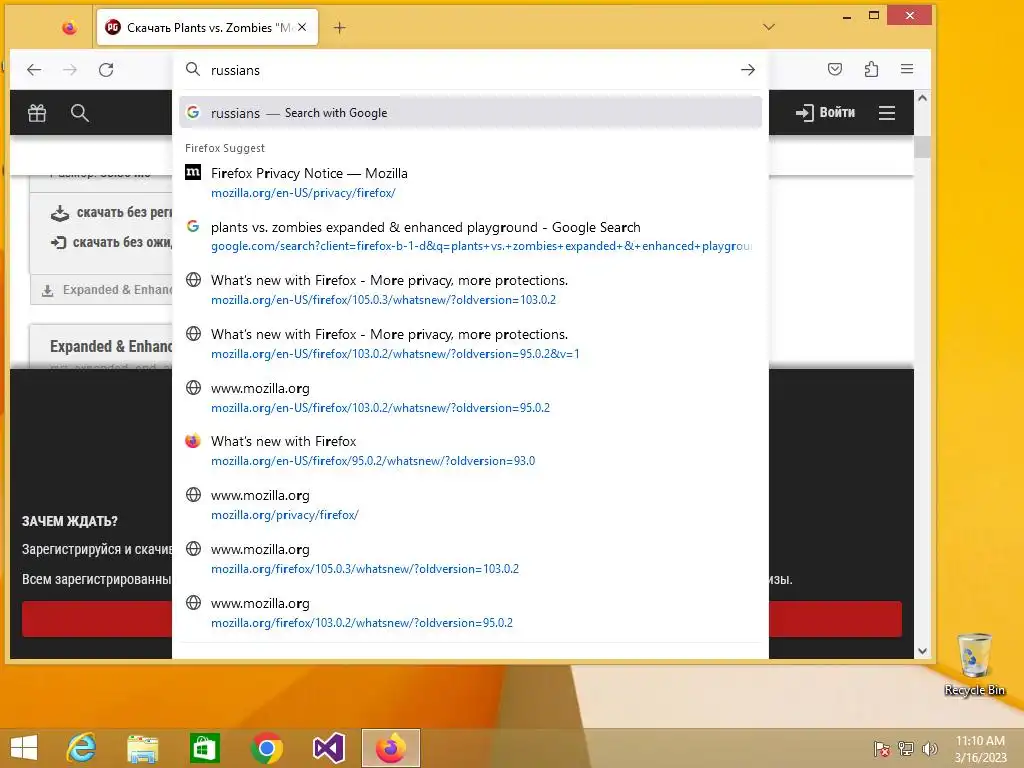Open the mozilla.org/privacy/firefox/ suggestion
This screenshot has width=1024, height=768.
pos(470,505)
